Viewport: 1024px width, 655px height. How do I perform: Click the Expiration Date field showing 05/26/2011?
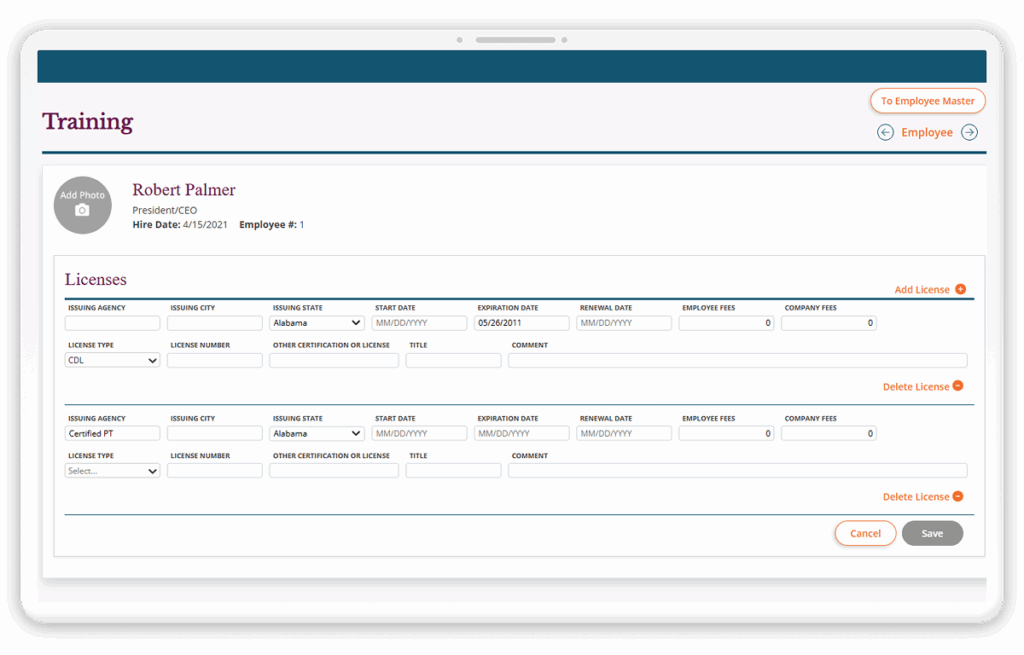pyautogui.click(x=521, y=322)
